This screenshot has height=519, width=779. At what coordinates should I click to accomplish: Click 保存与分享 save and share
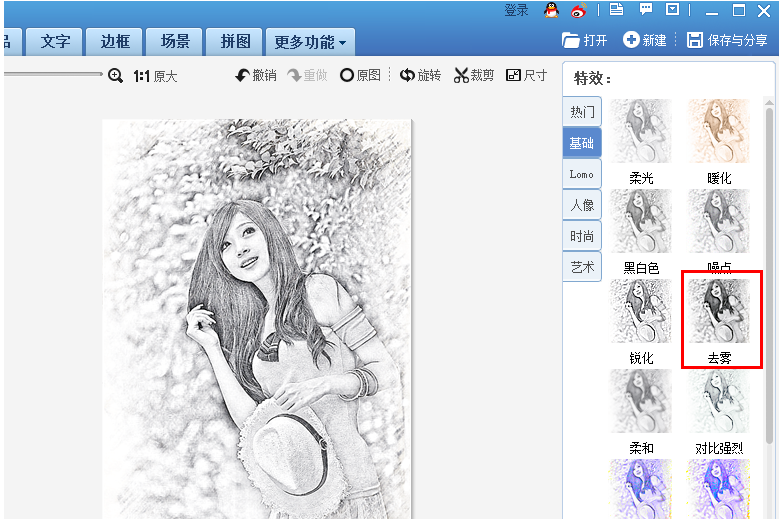(x=727, y=40)
